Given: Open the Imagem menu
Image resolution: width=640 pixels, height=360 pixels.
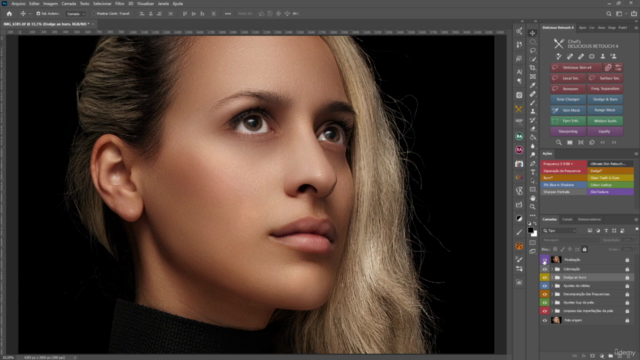Looking at the screenshot, I should point(50,4).
